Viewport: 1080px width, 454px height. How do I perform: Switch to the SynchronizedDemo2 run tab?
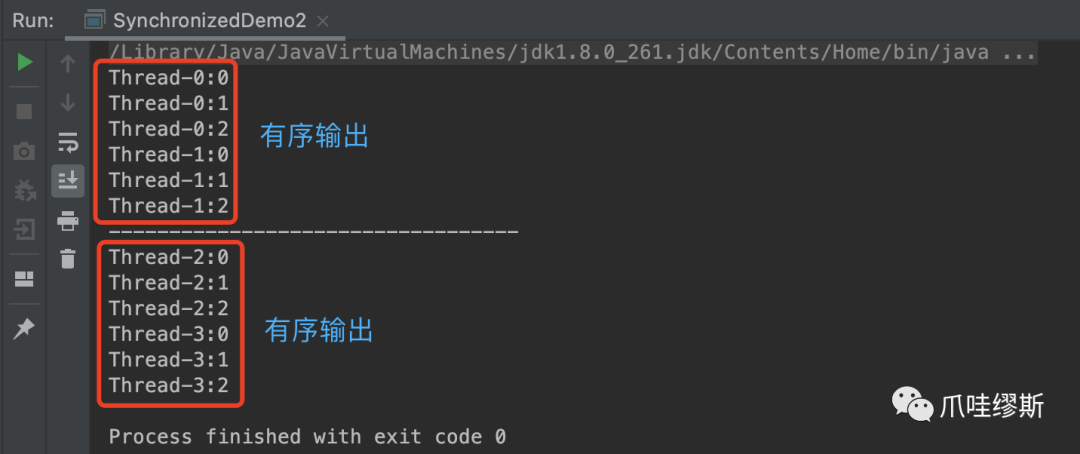coord(195,21)
